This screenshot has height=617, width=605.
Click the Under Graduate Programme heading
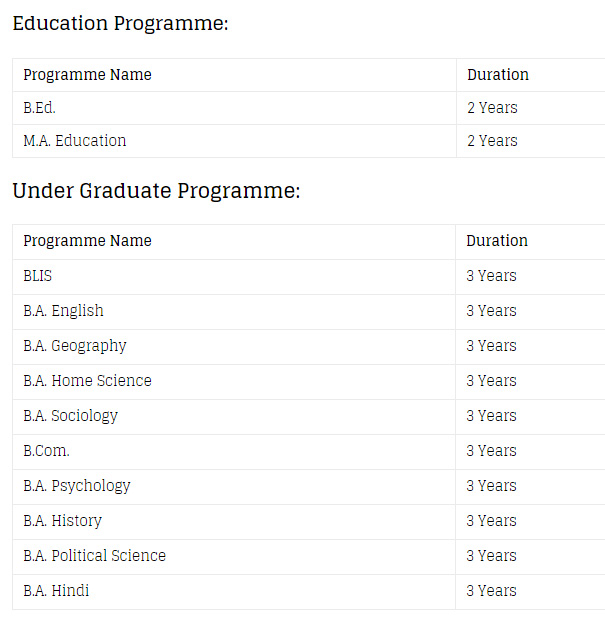(156, 191)
